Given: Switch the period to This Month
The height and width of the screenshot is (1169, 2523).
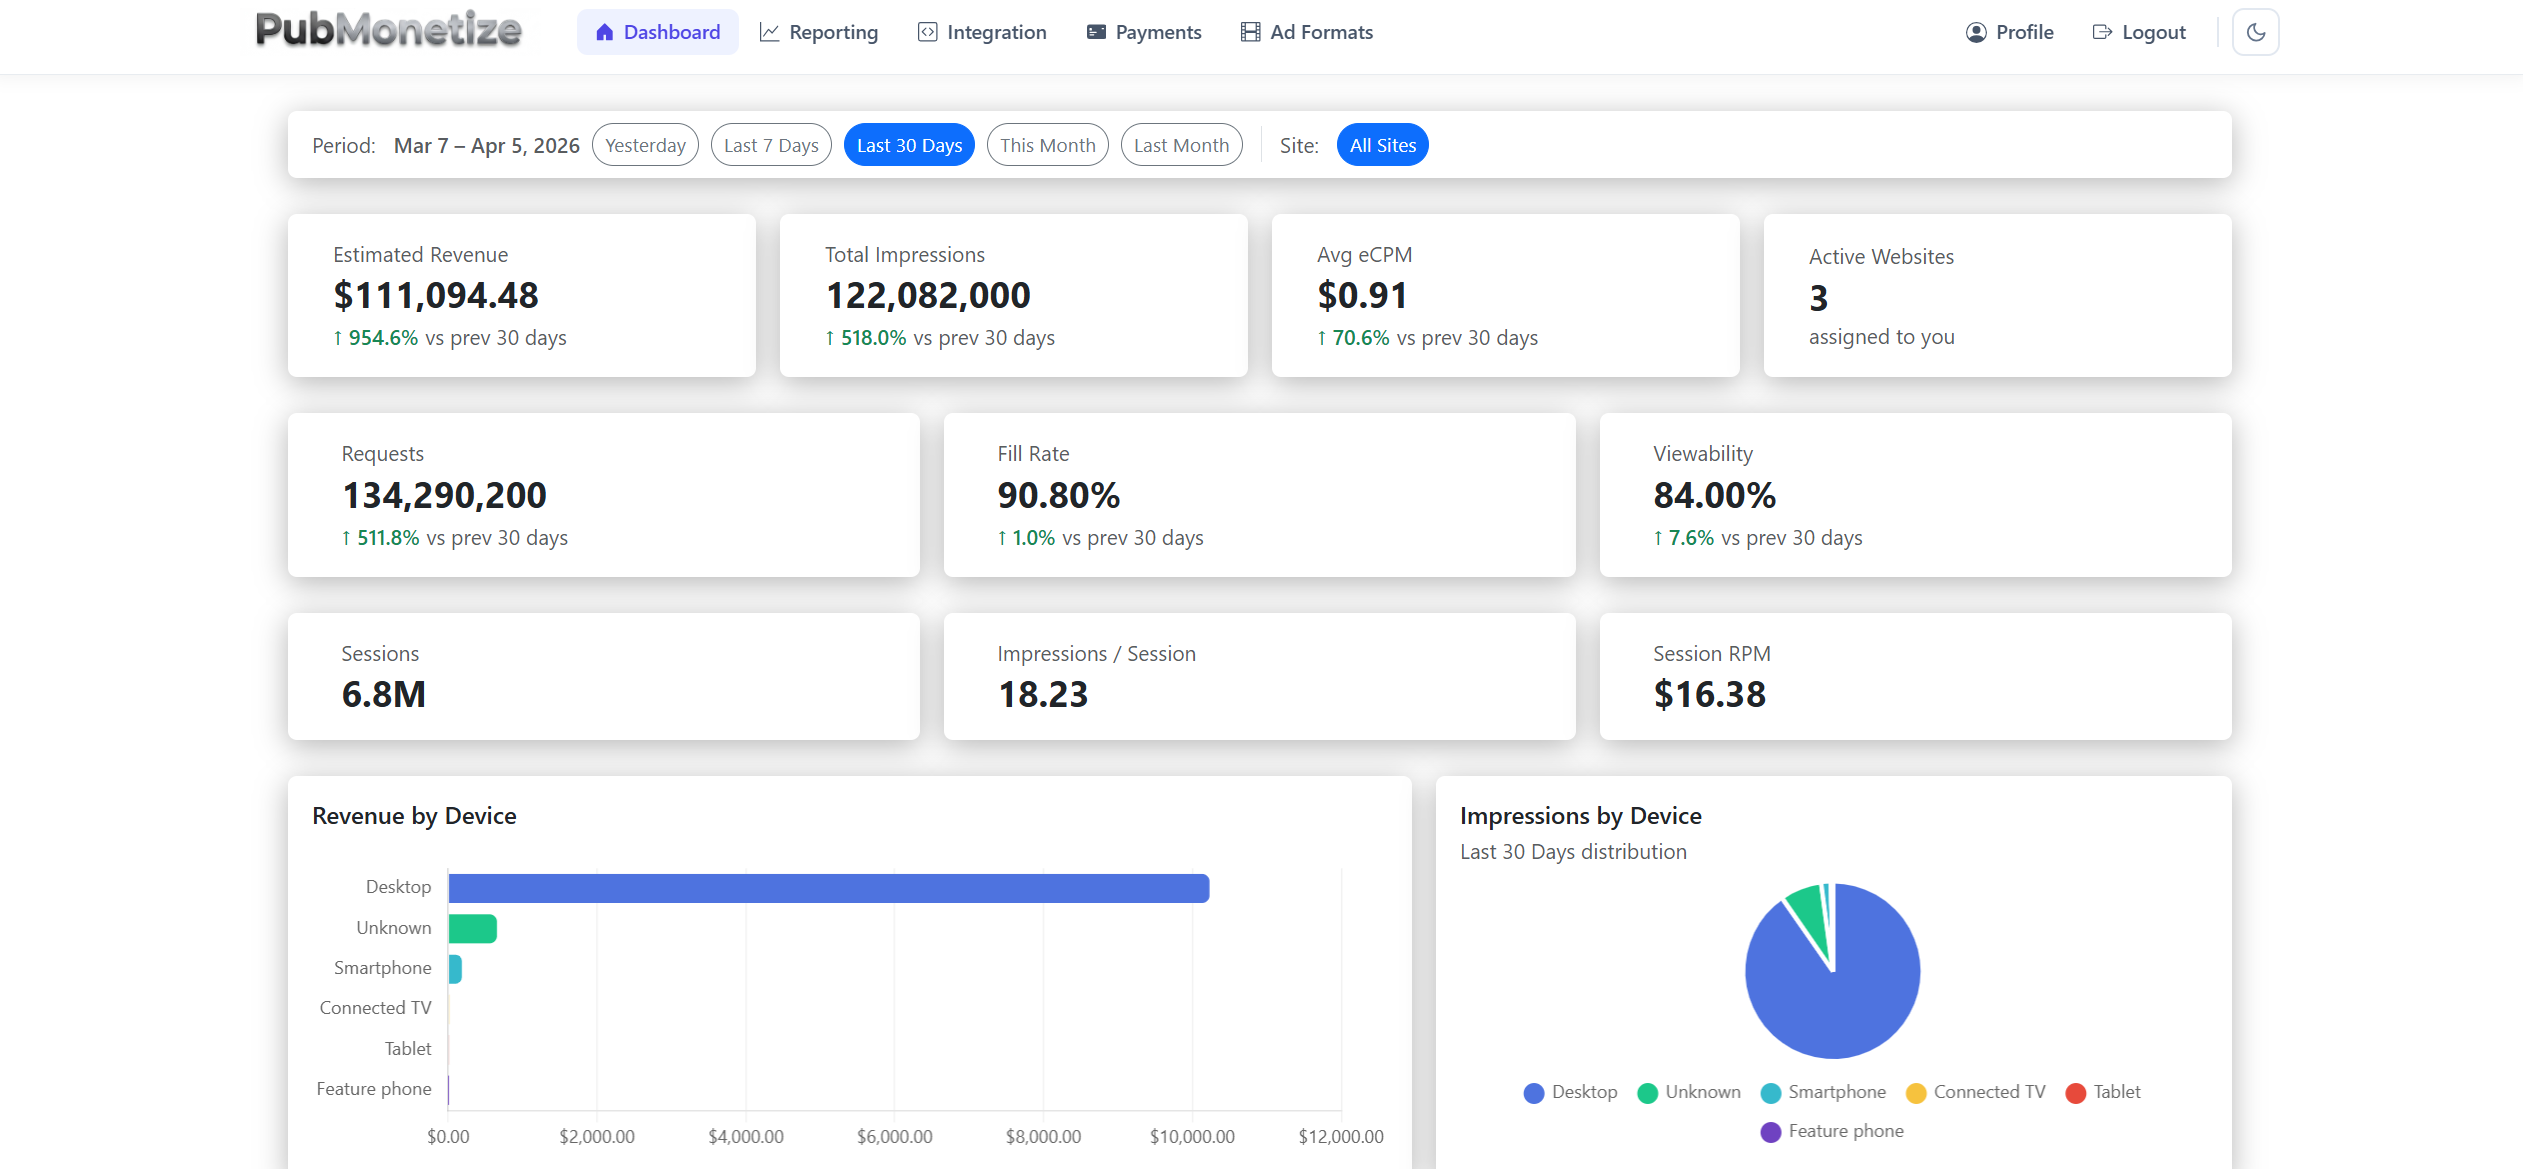Looking at the screenshot, I should (x=1047, y=144).
